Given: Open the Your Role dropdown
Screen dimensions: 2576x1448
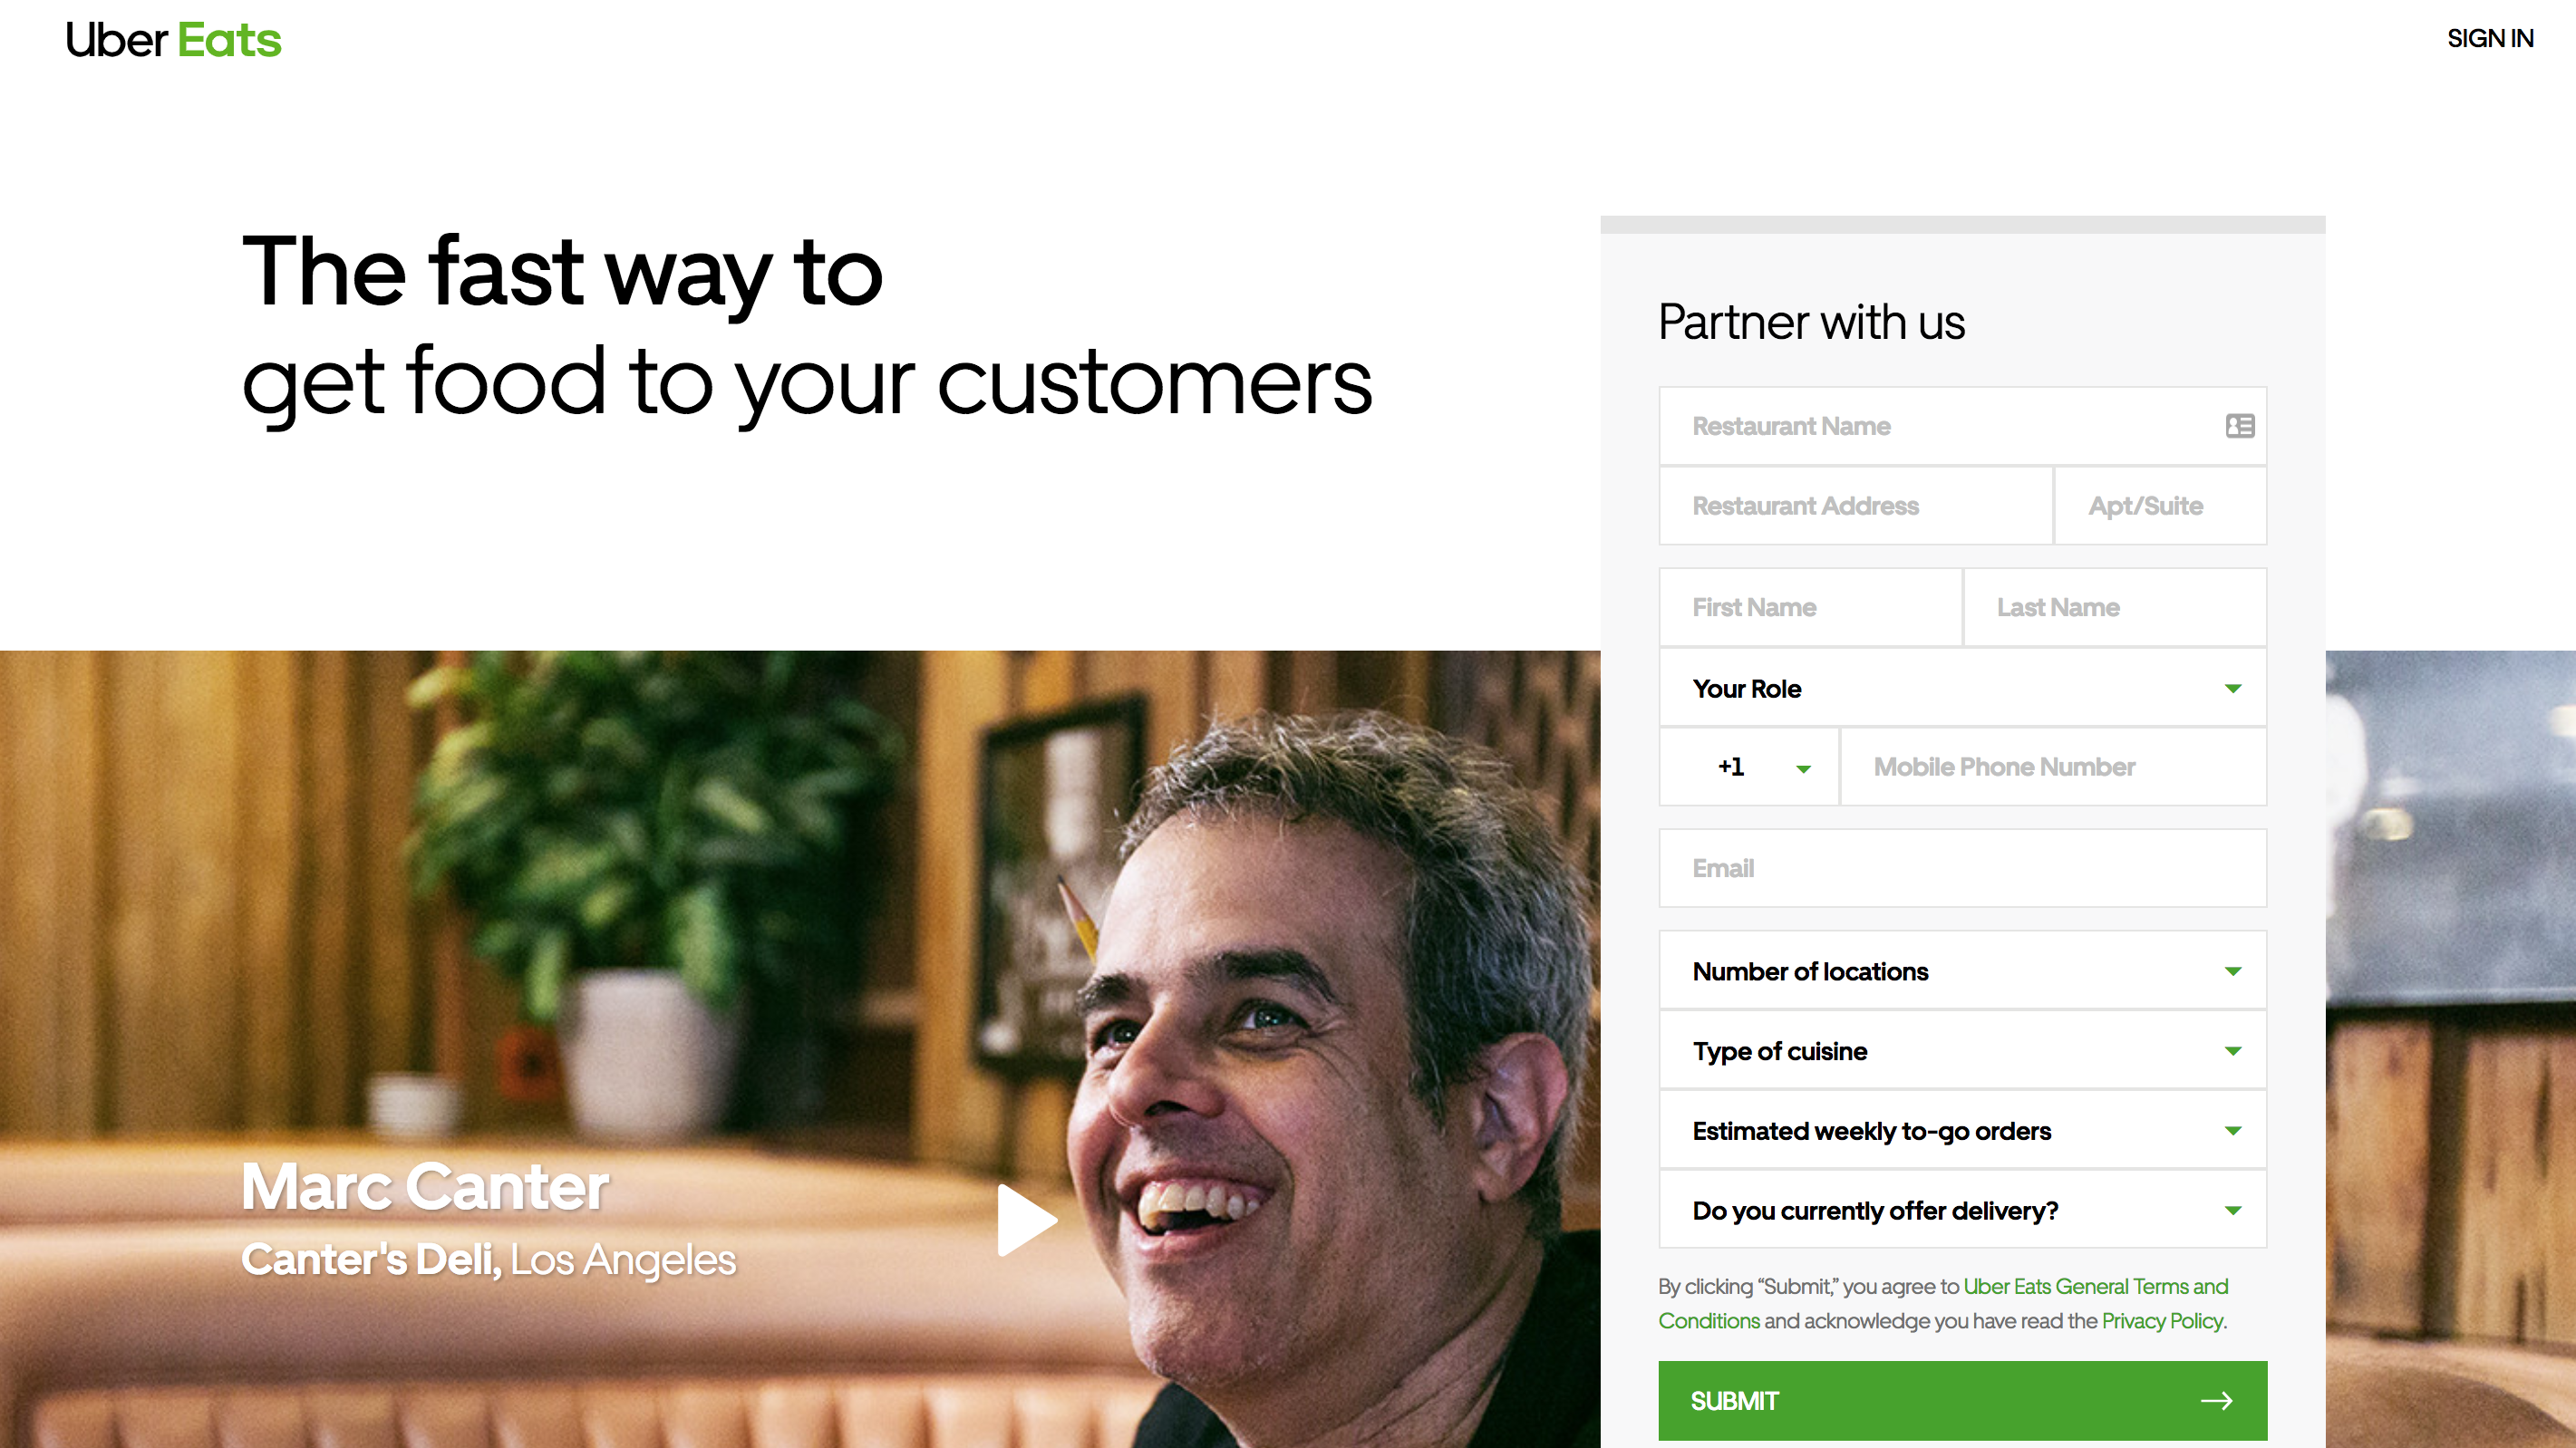Looking at the screenshot, I should [x=1962, y=688].
